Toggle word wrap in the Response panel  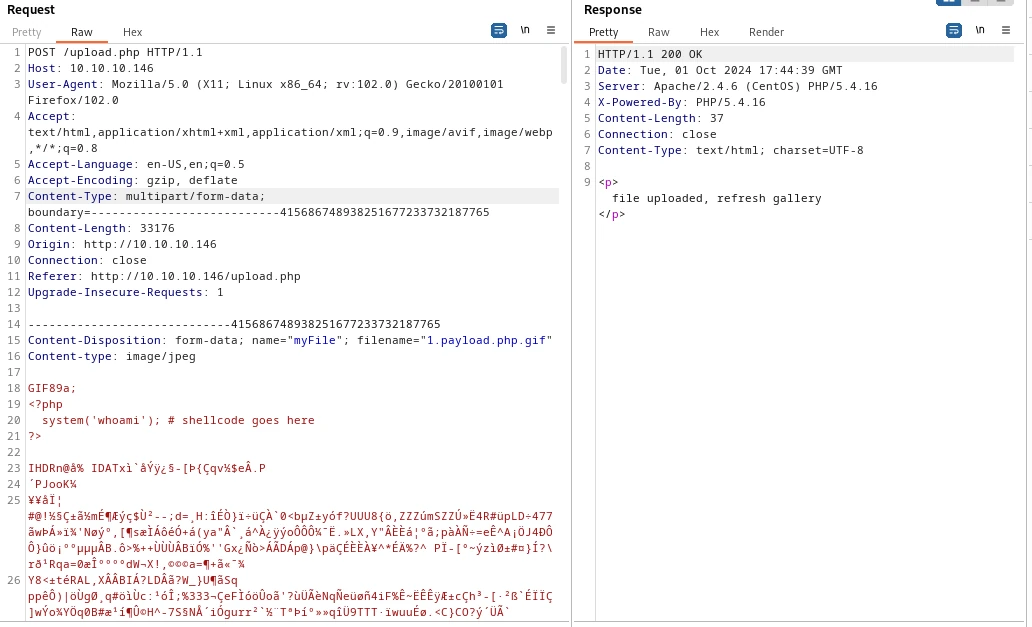pyautogui.click(x=954, y=30)
